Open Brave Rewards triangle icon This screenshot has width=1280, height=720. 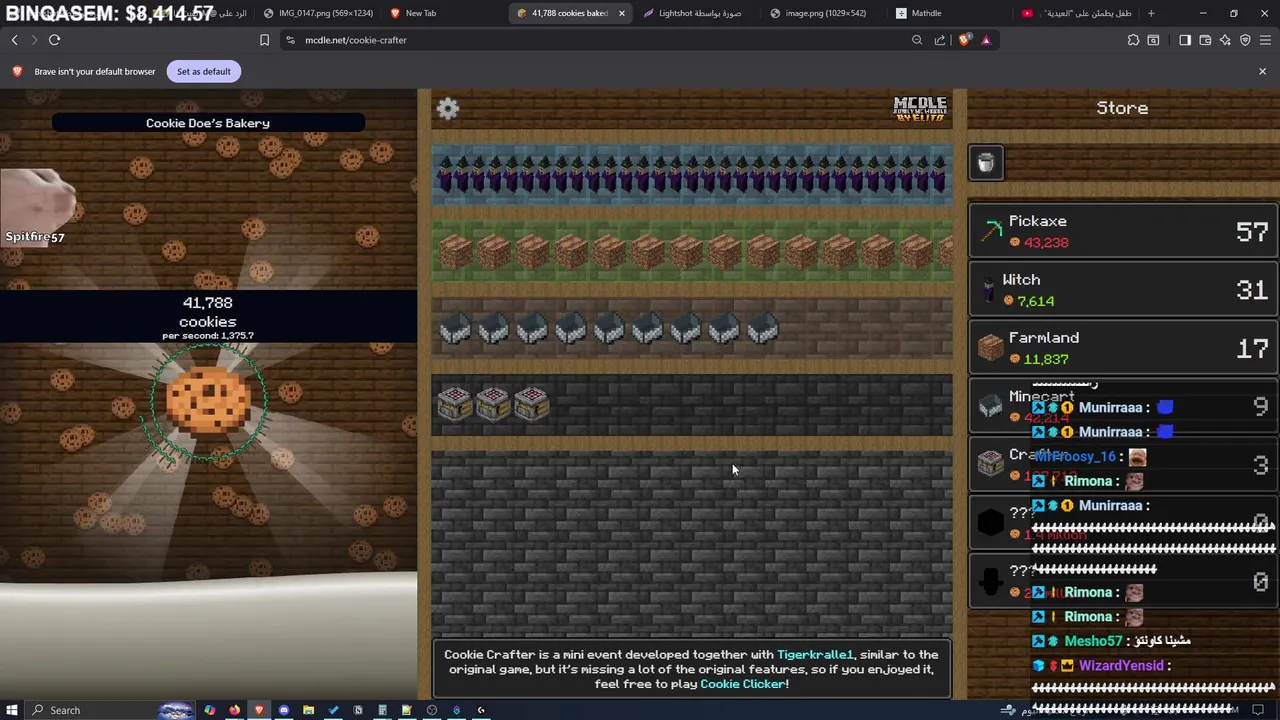[x=986, y=40]
